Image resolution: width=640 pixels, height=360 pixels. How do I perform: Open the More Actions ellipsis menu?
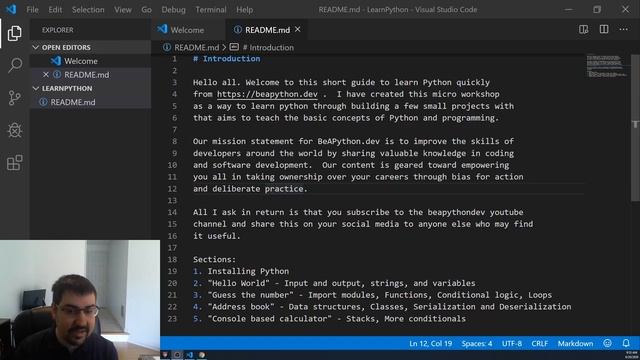[x=623, y=29]
